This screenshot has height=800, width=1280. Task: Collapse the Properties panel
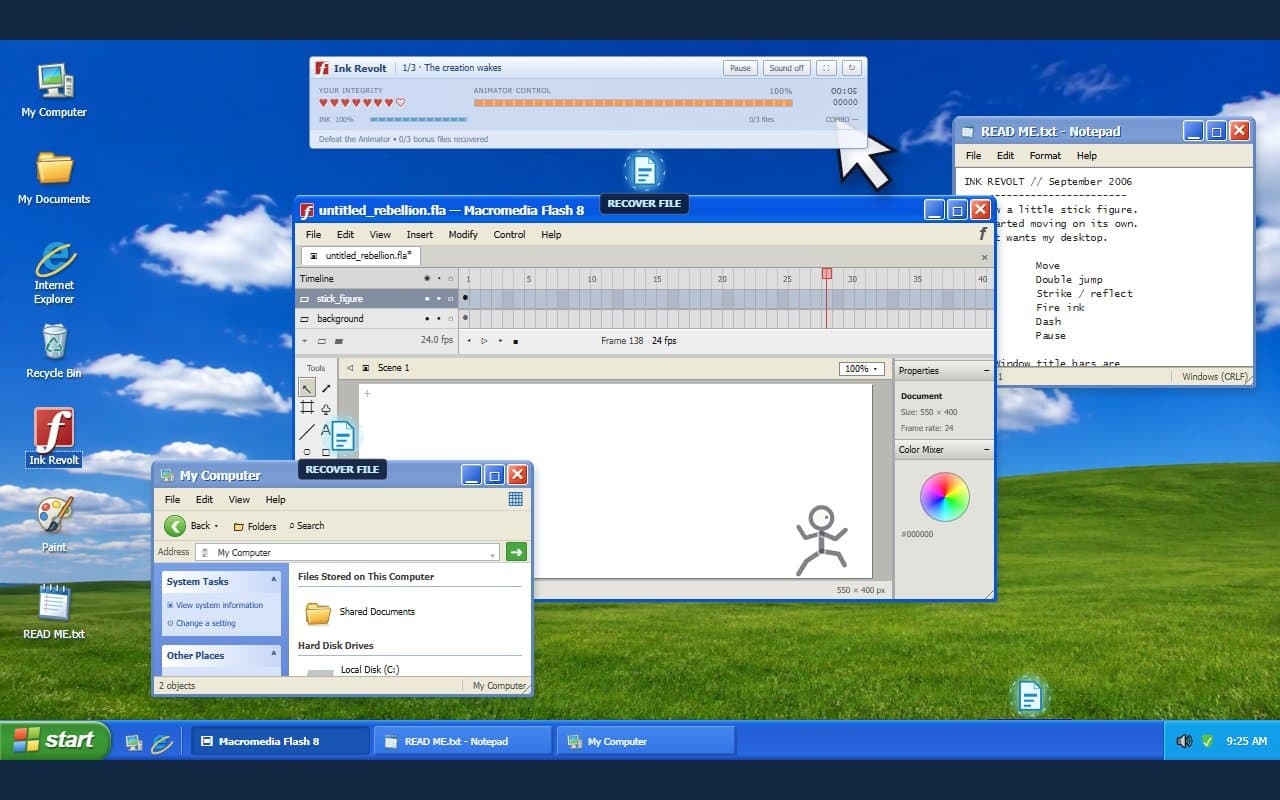(x=986, y=371)
